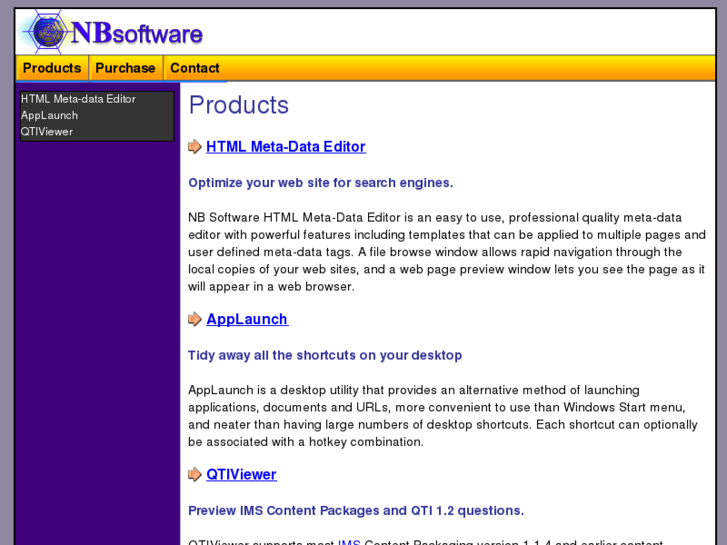Open the AppLaunch heading link
Viewport: 727px width, 545px height.
point(247,319)
